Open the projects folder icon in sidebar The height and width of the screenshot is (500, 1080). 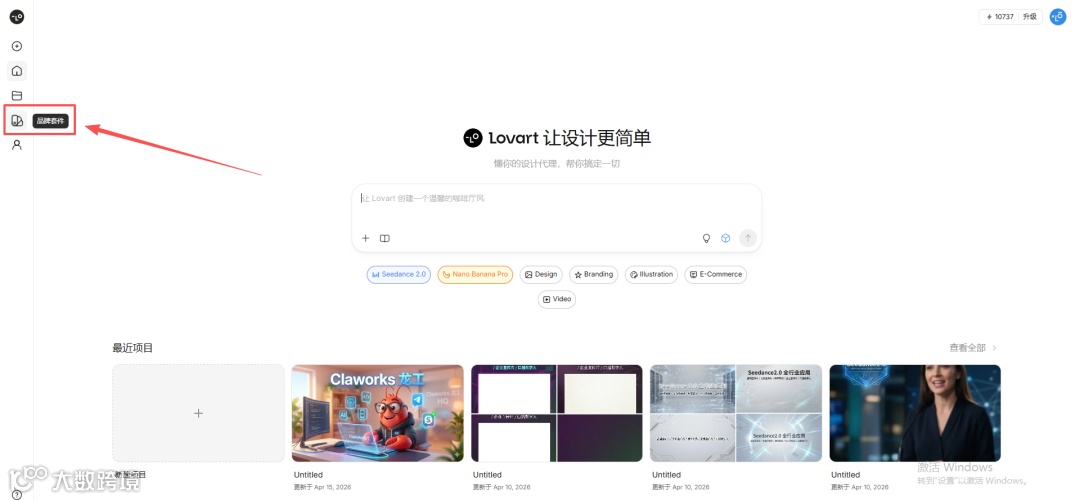[x=17, y=96]
